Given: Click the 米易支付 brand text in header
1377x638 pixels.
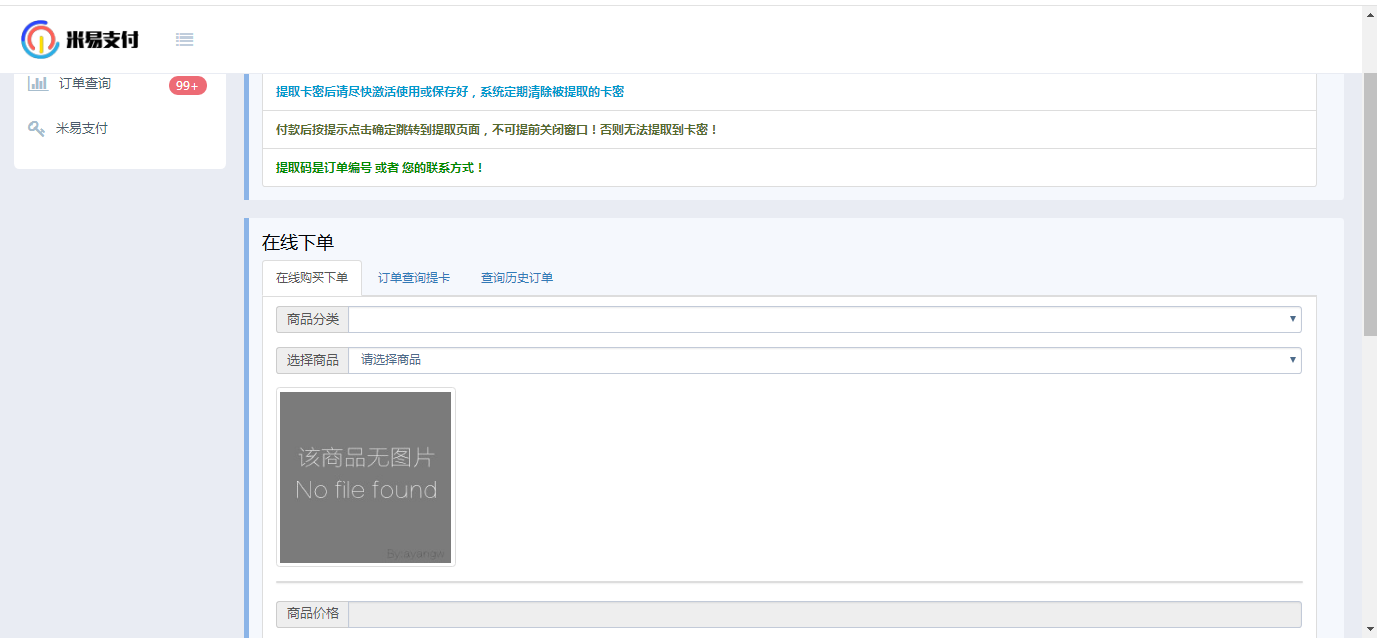Looking at the screenshot, I should (102, 40).
